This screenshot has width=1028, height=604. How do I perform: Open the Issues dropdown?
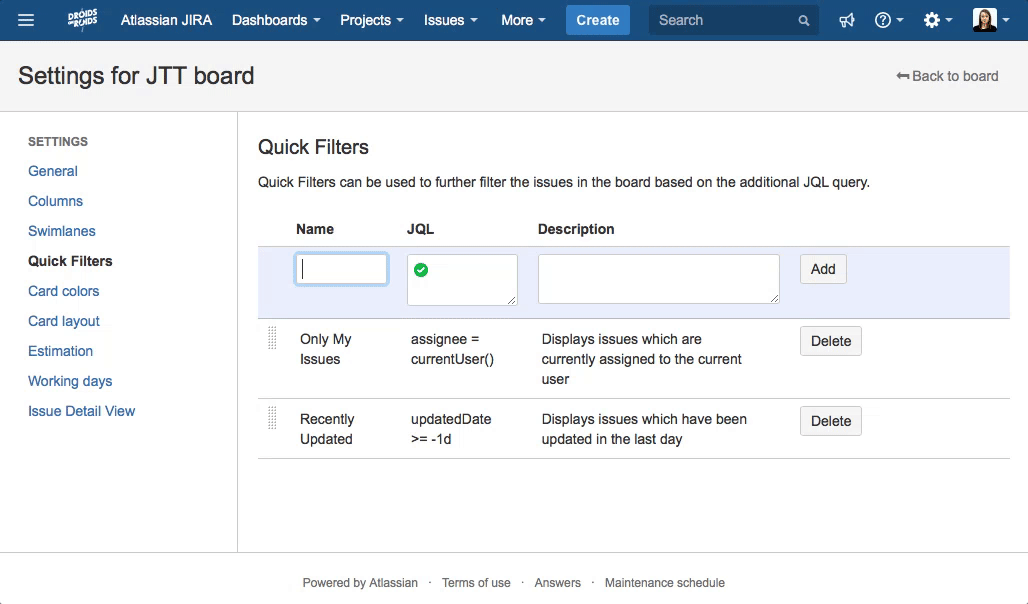[x=444, y=20]
